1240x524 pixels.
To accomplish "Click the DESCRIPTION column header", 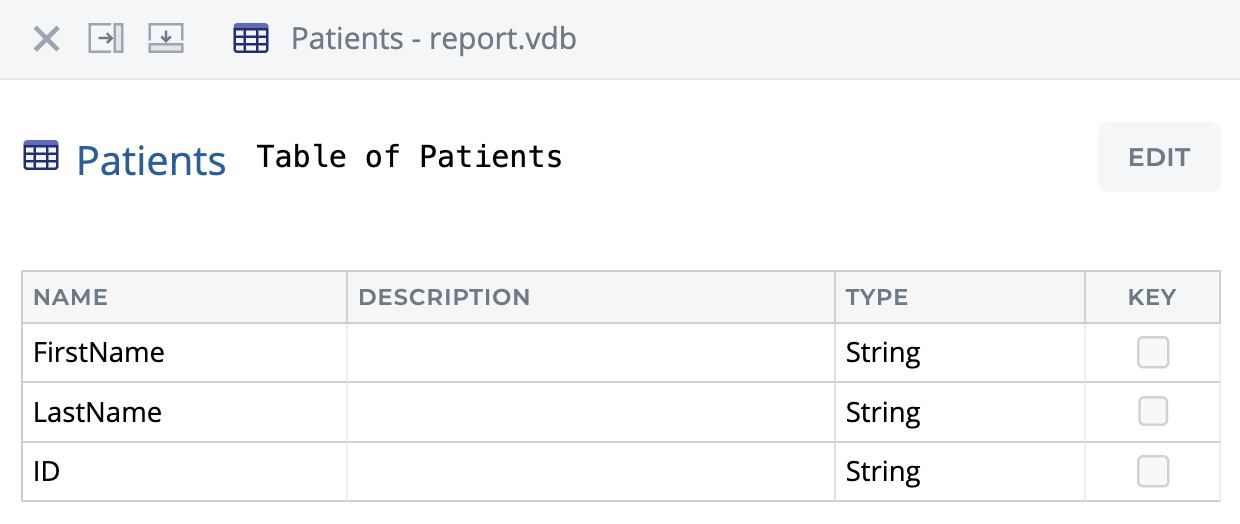I will coord(444,297).
